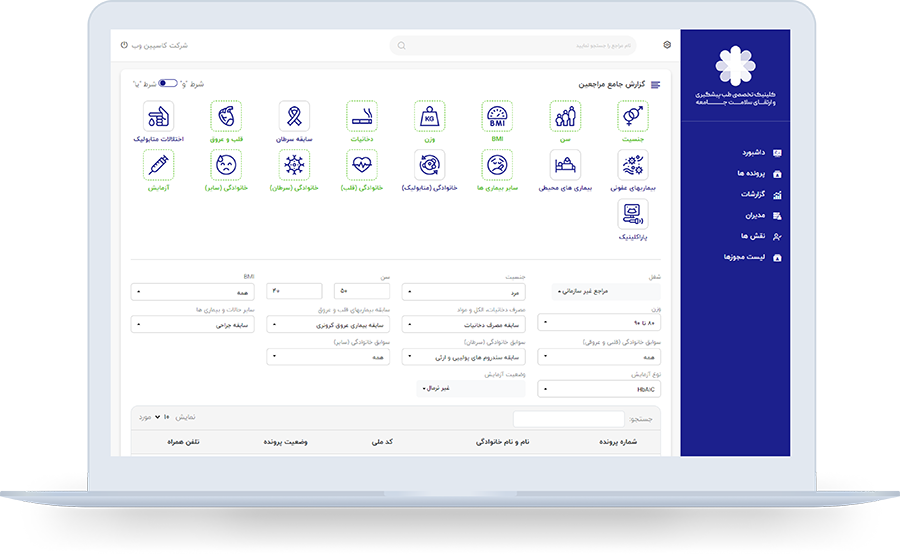
Task: Select the سن (age) filter icon
Action: click(x=565, y=116)
